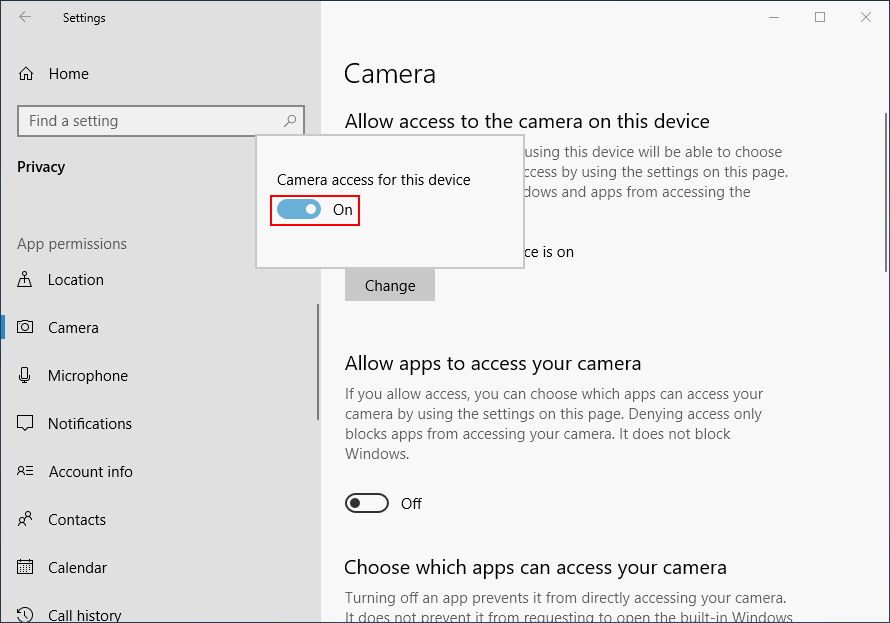Click 'Allow apps to access your camera' heading
Screen dimensions: 890x623
coord(493,364)
